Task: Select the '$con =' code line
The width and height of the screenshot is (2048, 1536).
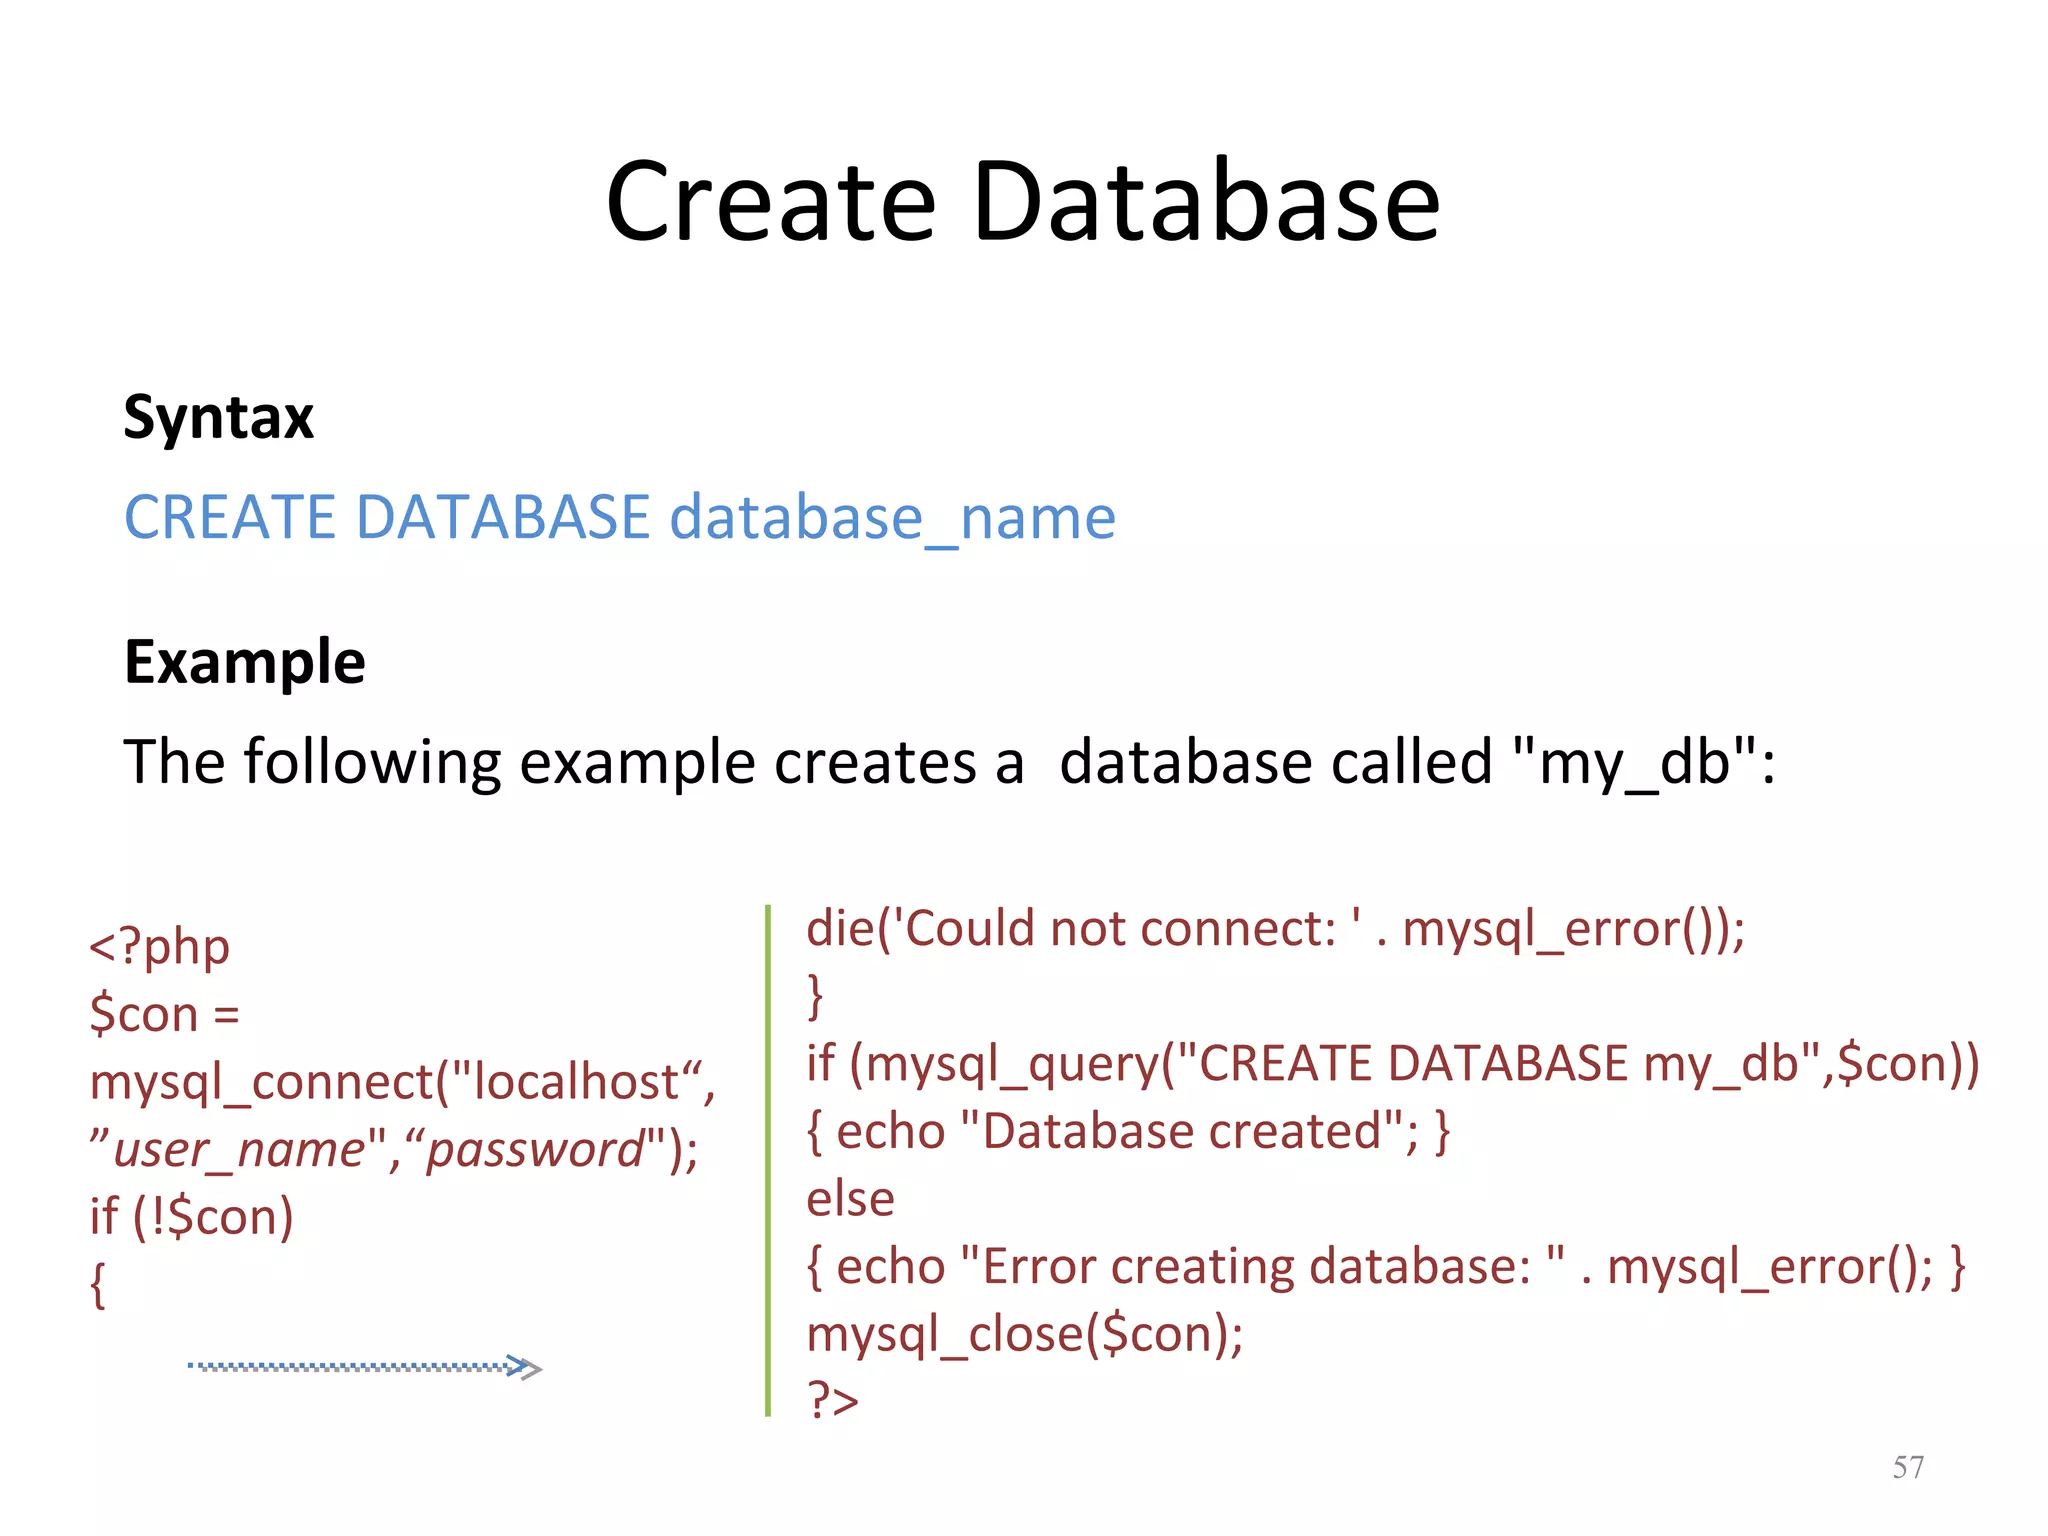Action: (164, 1014)
